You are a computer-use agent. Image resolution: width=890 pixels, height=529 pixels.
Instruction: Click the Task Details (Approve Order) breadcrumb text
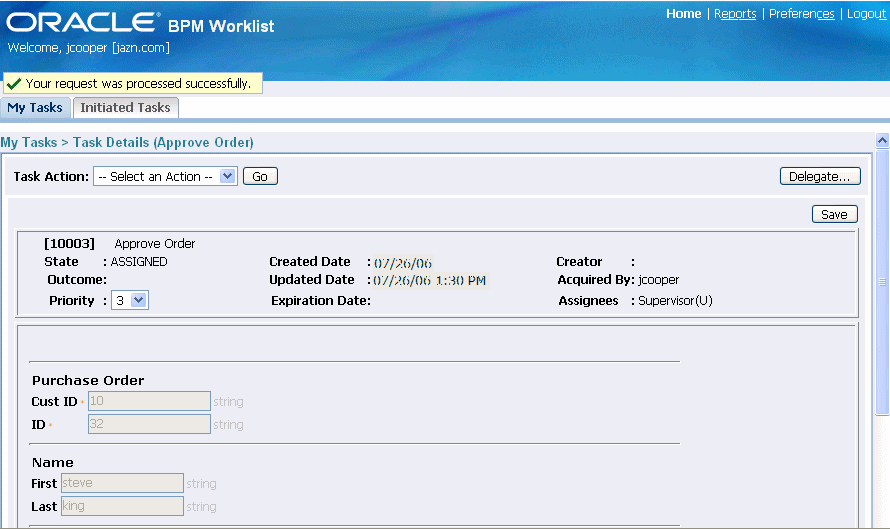tap(163, 142)
